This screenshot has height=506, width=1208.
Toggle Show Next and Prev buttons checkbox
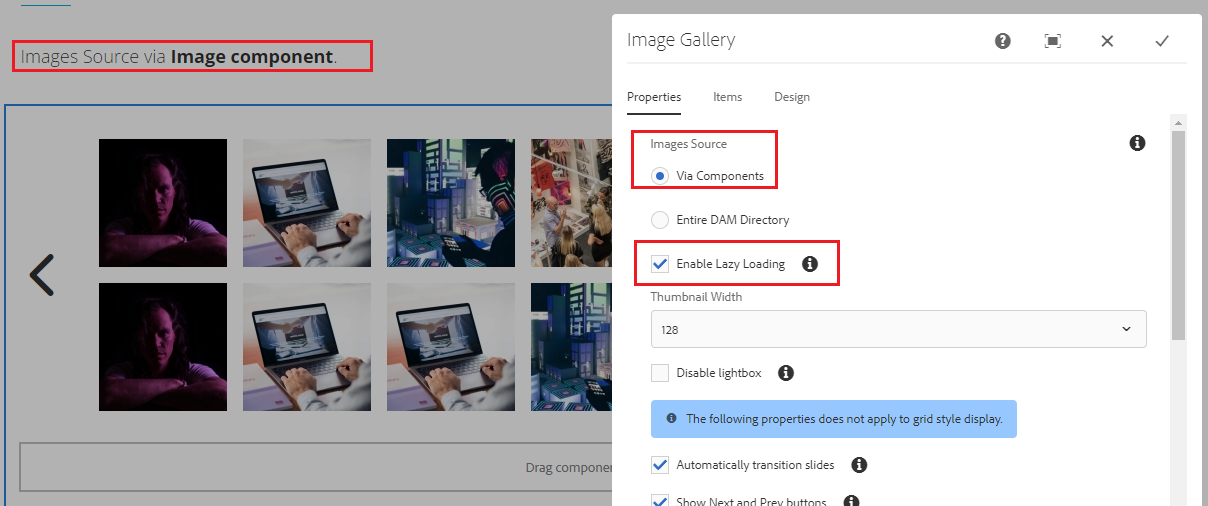tap(660, 500)
